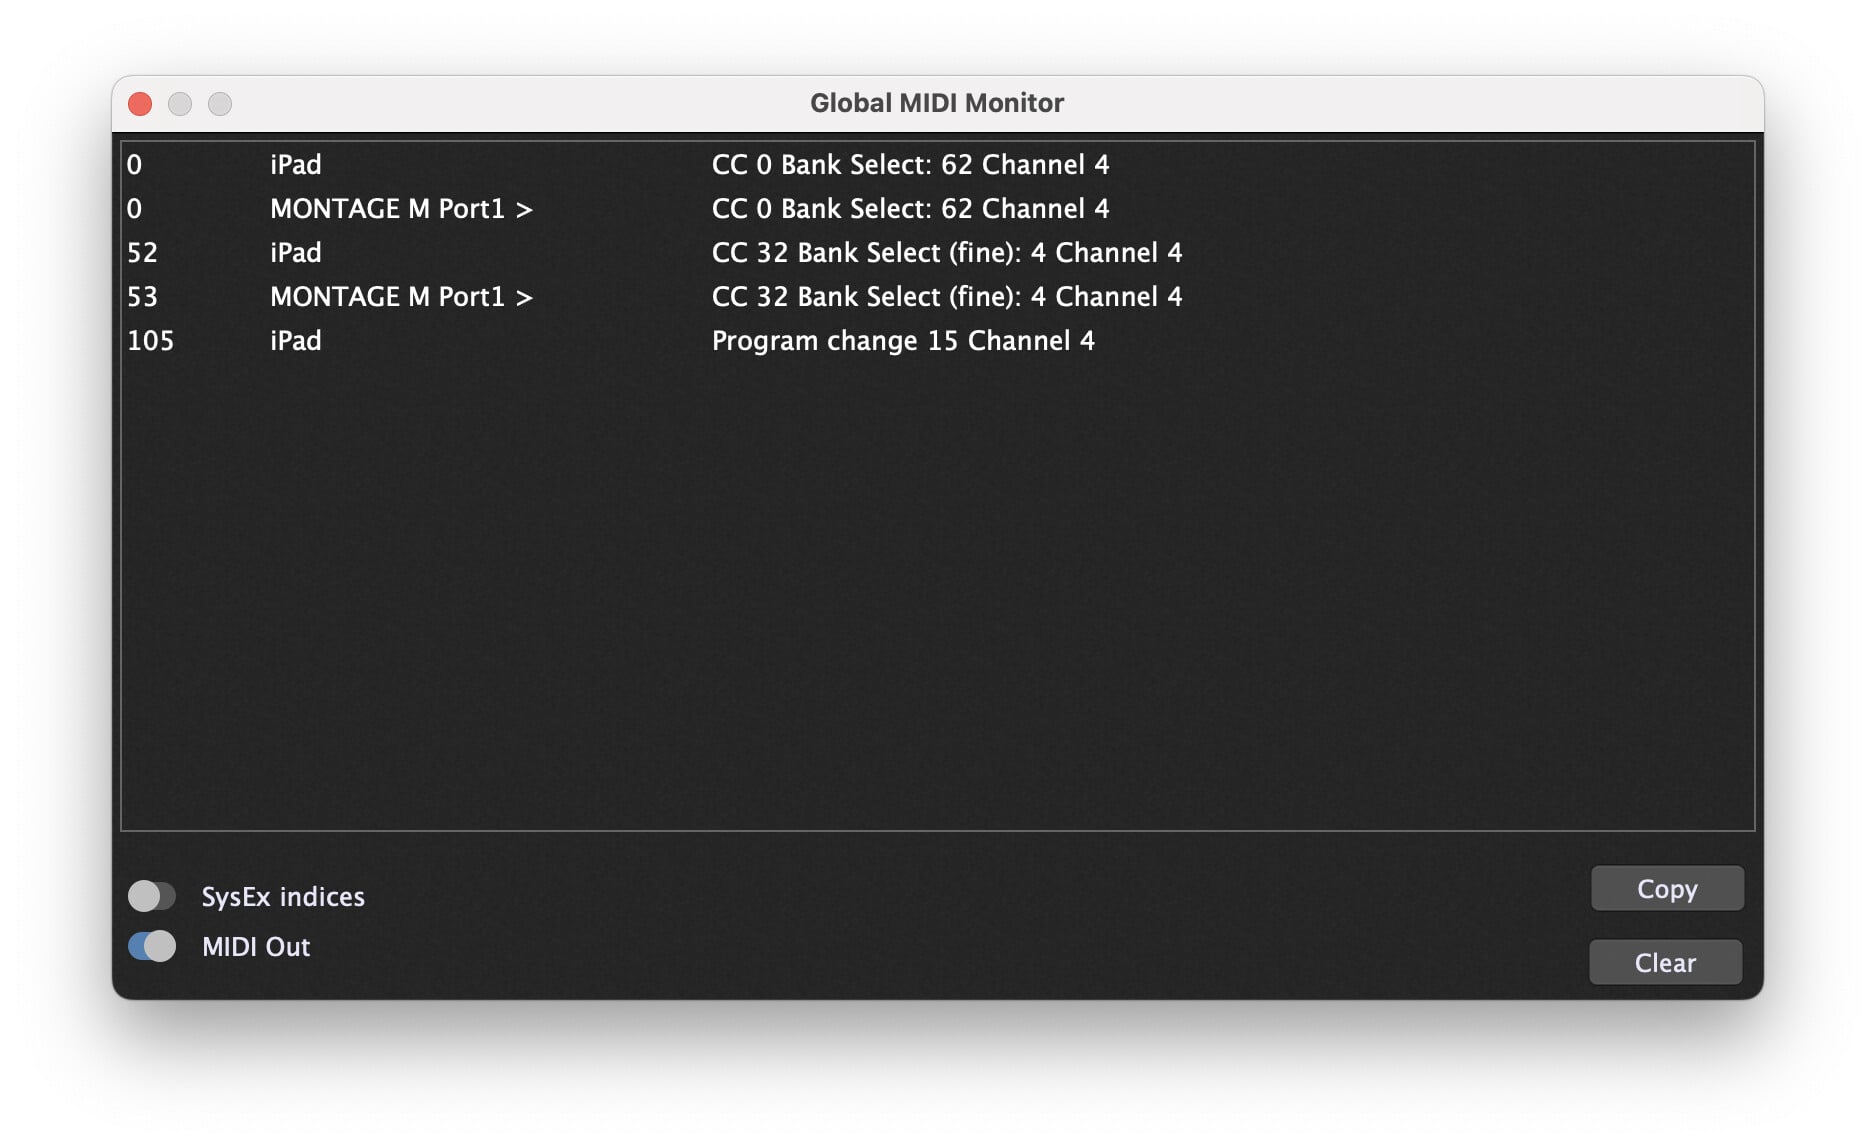This screenshot has height=1148, width=1876.
Task: Click the zoom button in the title bar
Action: (x=220, y=104)
